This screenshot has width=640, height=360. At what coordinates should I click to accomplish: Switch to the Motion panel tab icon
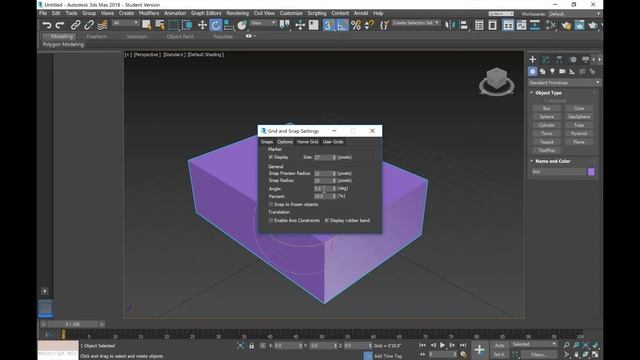coord(573,60)
